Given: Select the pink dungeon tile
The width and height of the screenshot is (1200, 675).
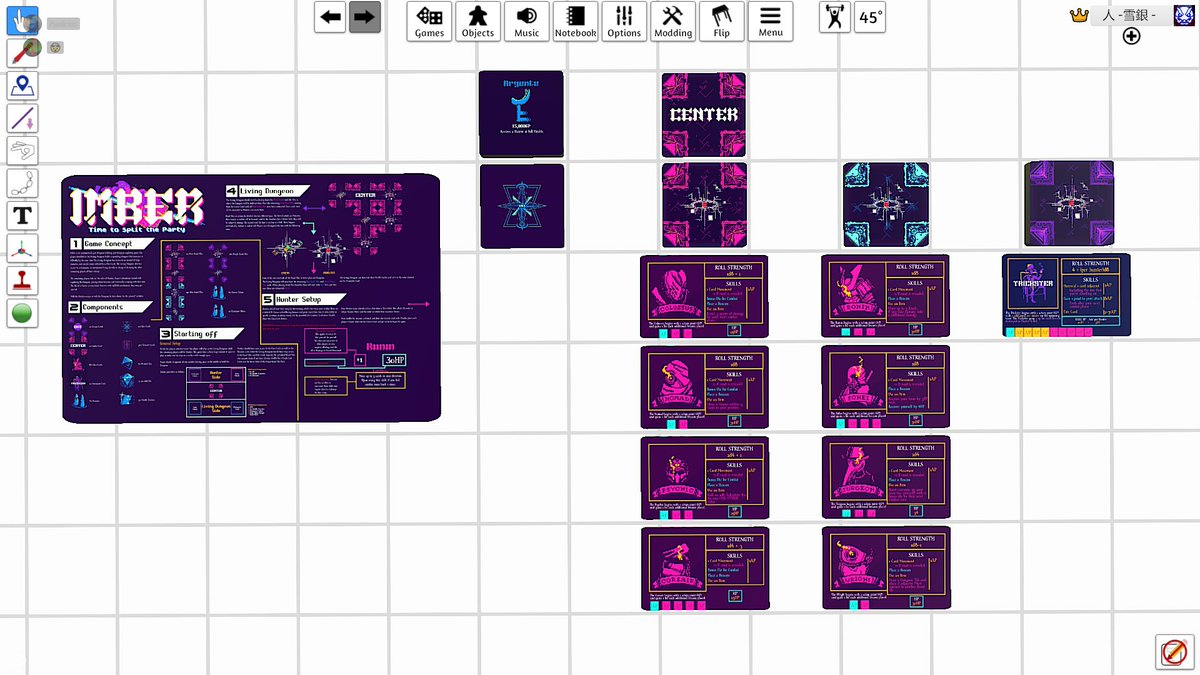Looking at the screenshot, I should (704, 205).
